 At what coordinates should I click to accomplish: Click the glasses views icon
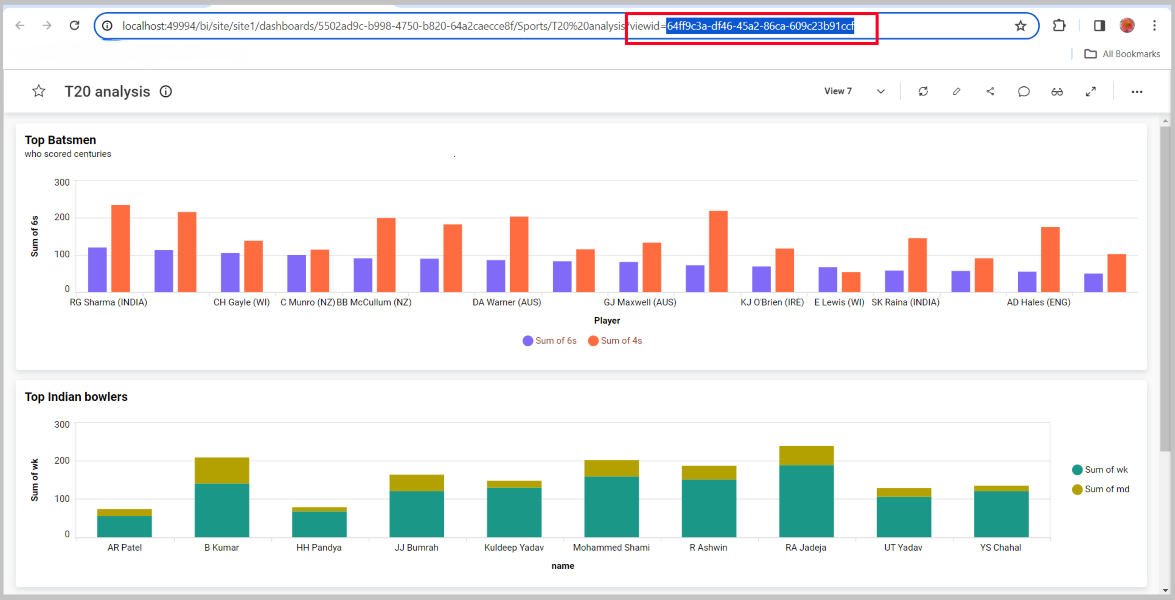pyautogui.click(x=1057, y=91)
